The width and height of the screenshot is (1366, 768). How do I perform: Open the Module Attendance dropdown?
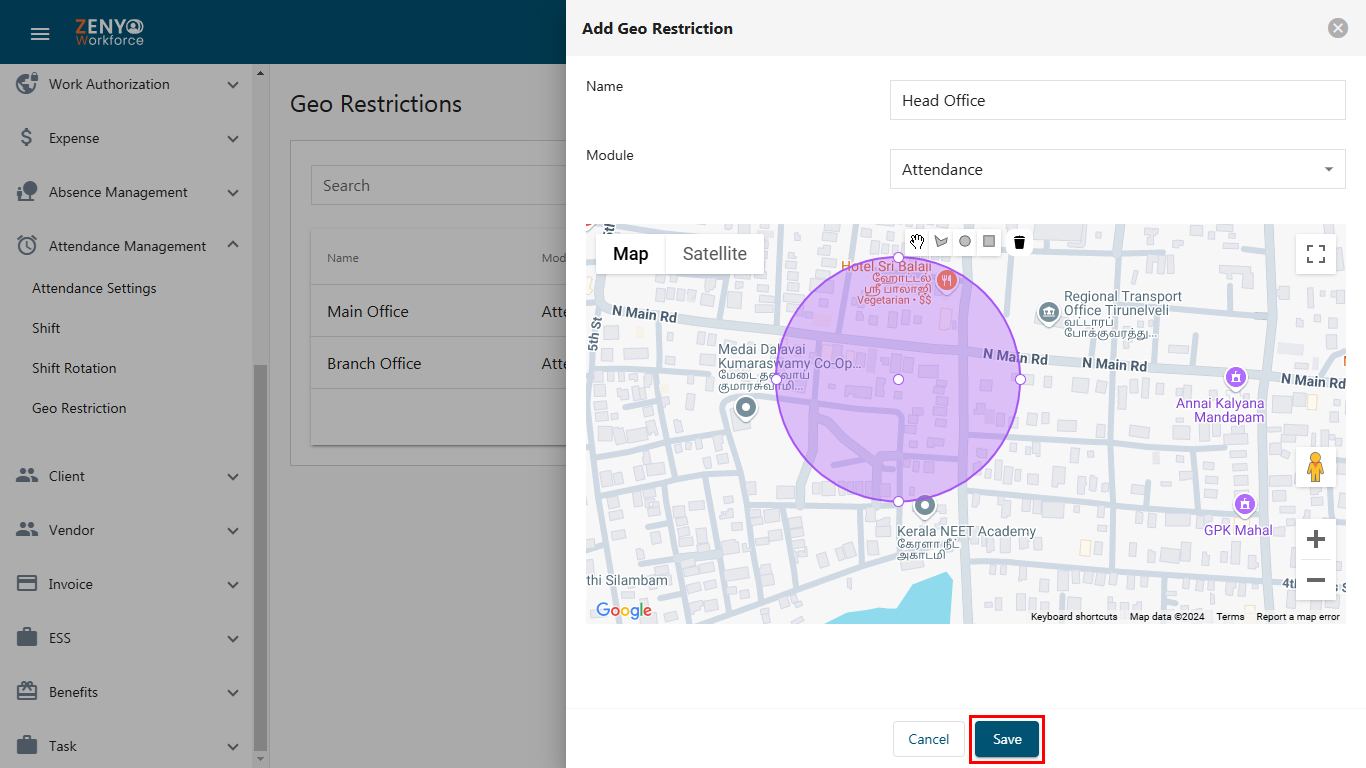1118,169
